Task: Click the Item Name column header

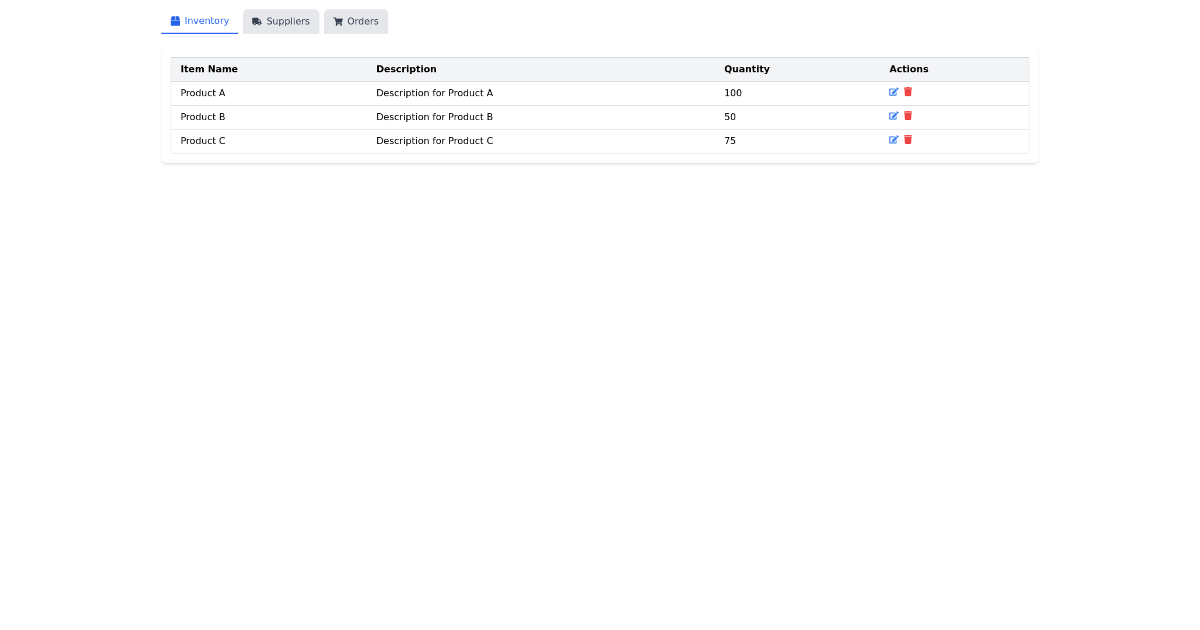Action: click(209, 69)
